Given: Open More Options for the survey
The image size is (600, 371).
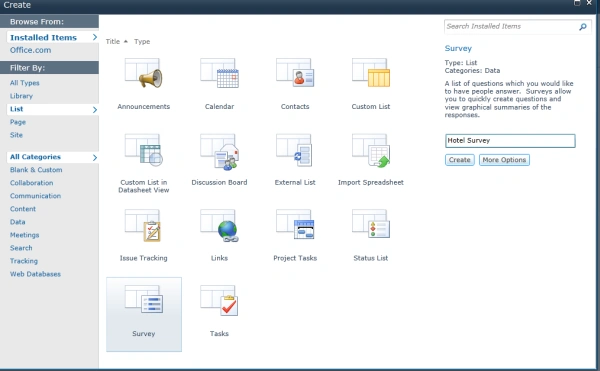Looking at the screenshot, I should pyautogui.click(x=504, y=160).
